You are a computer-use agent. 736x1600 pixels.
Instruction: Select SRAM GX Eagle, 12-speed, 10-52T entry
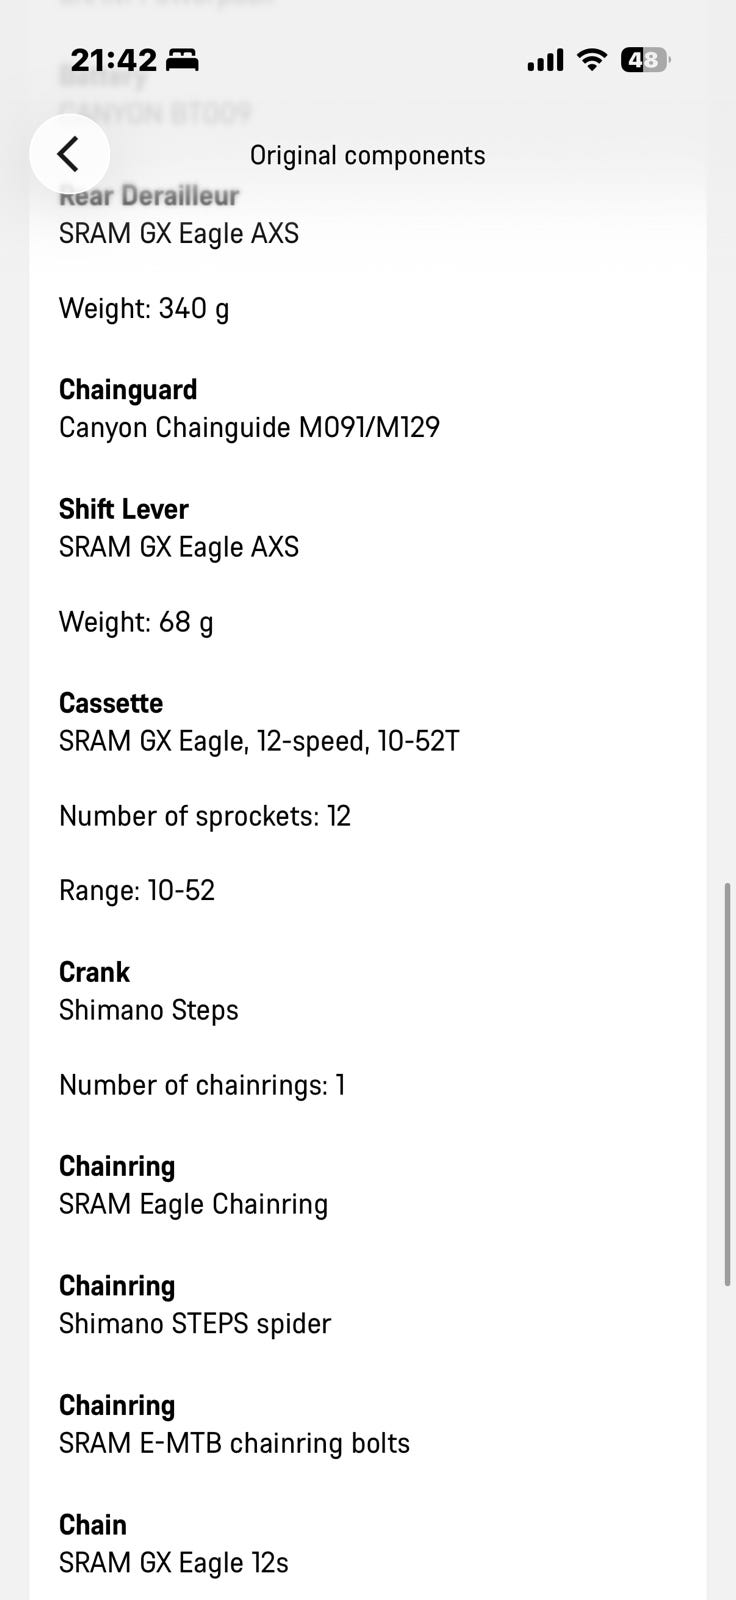click(259, 741)
